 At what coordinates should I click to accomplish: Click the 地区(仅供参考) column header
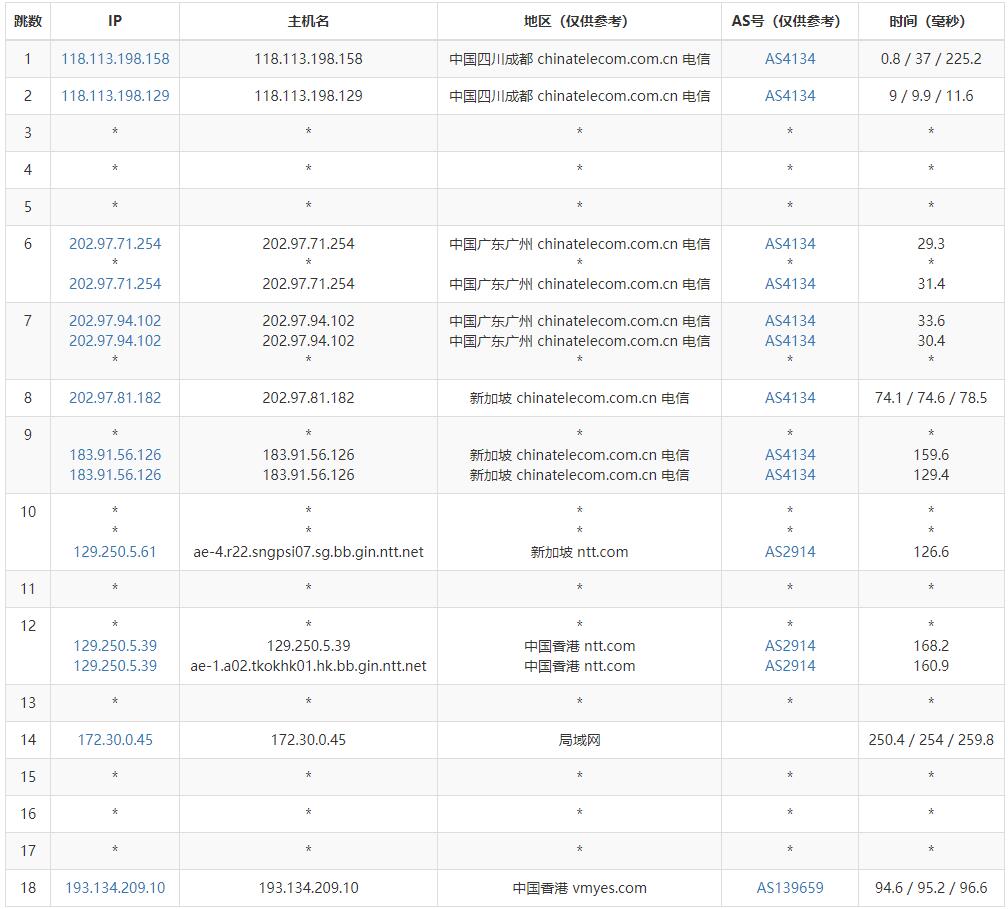[x=579, y=21]
